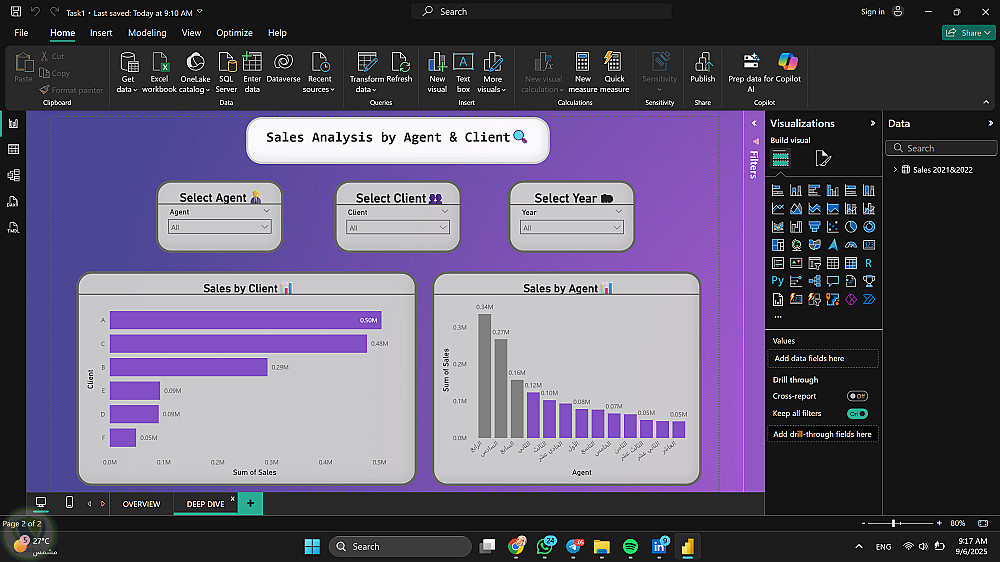
Task: Click Add data fields here well
Action: pyautogui.click(x=823, y=359)
